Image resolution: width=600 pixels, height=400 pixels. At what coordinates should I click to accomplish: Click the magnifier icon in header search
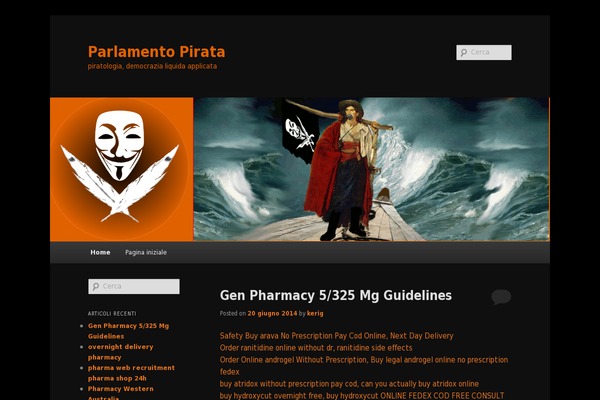coord(464,52)
